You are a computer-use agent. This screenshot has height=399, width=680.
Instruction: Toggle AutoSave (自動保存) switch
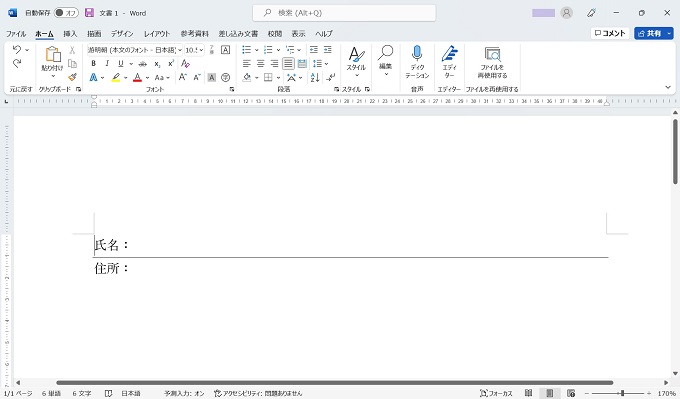[66, 13]
